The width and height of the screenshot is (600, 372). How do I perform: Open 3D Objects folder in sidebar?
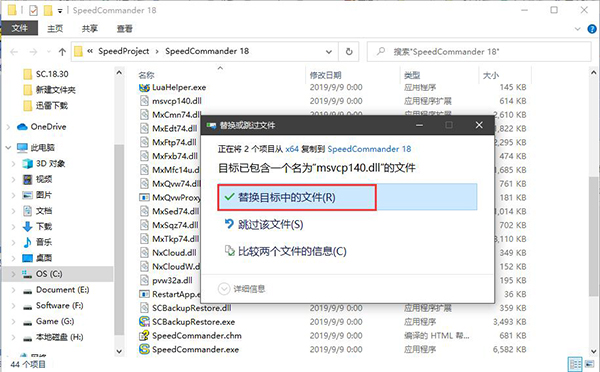(50, 164)
